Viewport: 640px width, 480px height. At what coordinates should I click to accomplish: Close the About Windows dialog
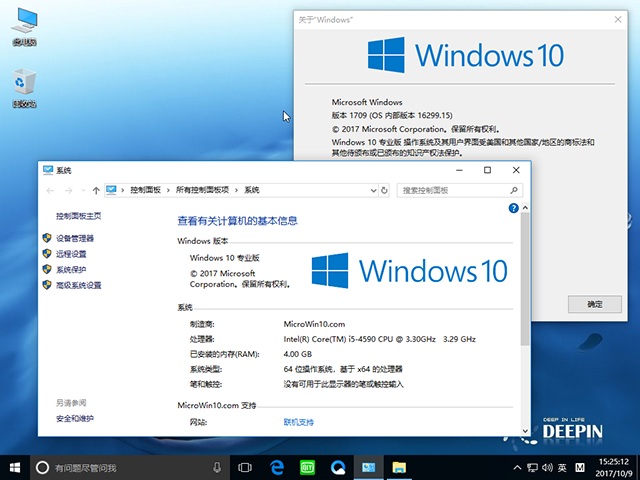pyautogui.click(x=618, y=19)
